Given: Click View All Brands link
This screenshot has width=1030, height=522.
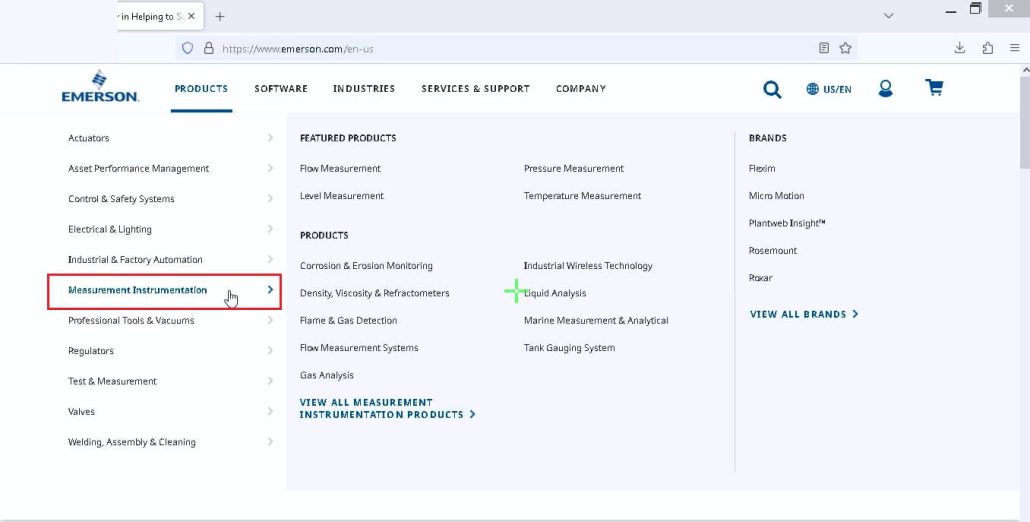Looking at the screenshot, I should click(804, 315).
